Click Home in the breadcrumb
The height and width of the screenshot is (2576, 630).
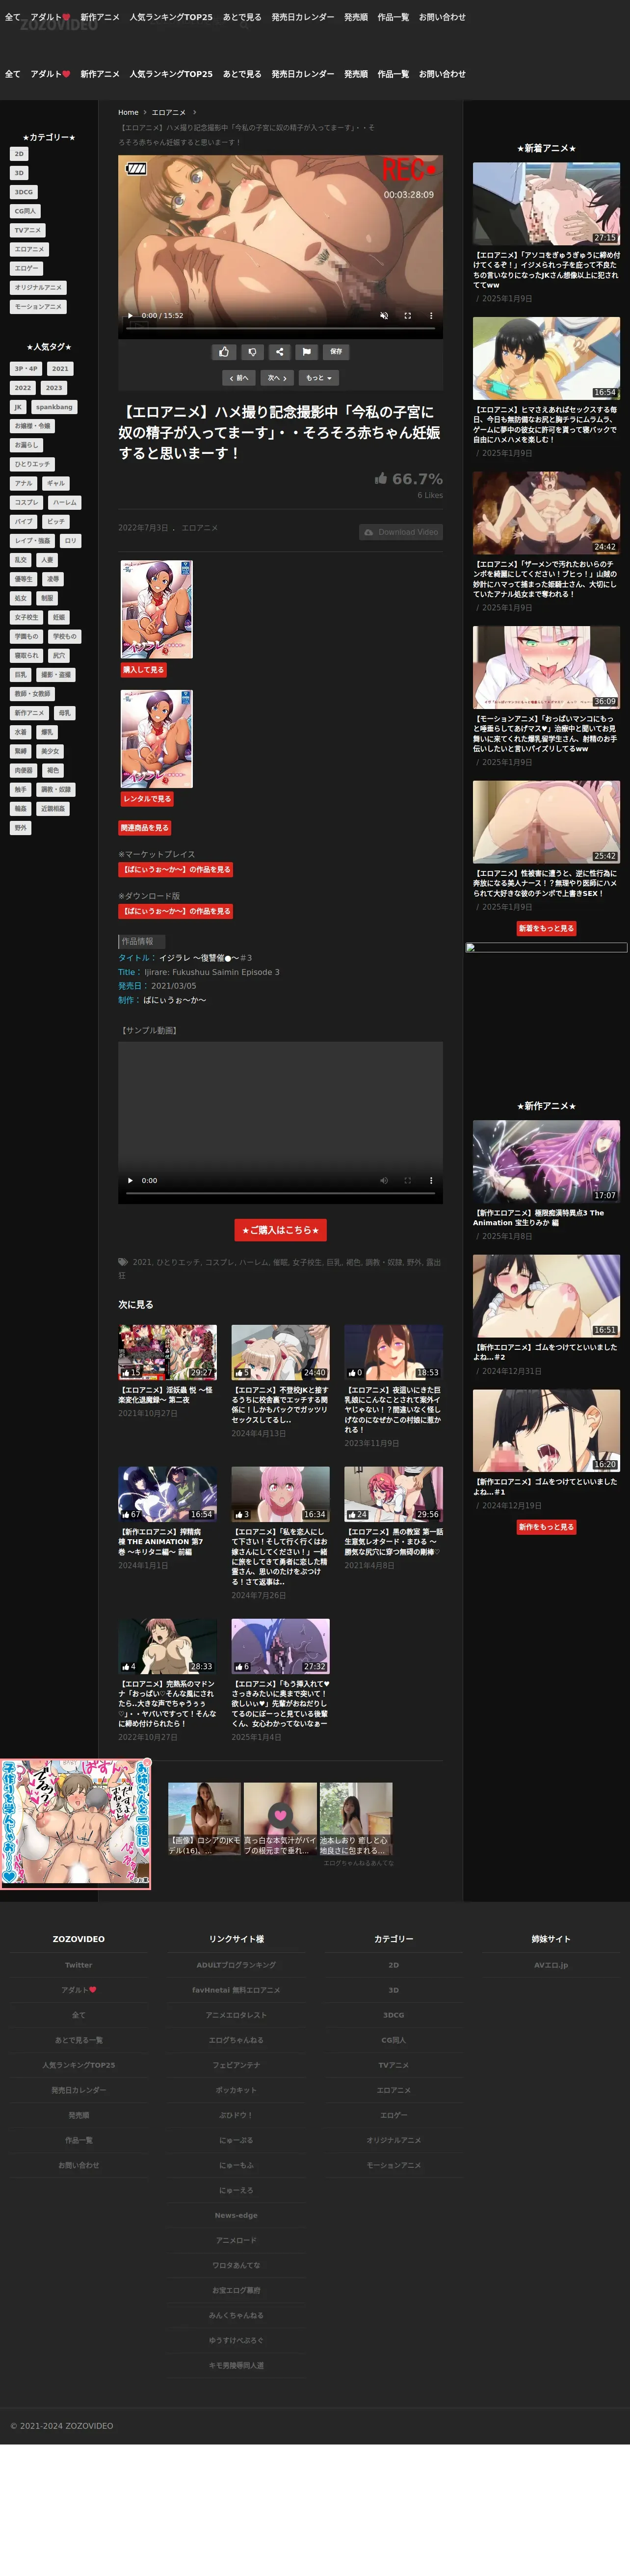click(128, 113)
